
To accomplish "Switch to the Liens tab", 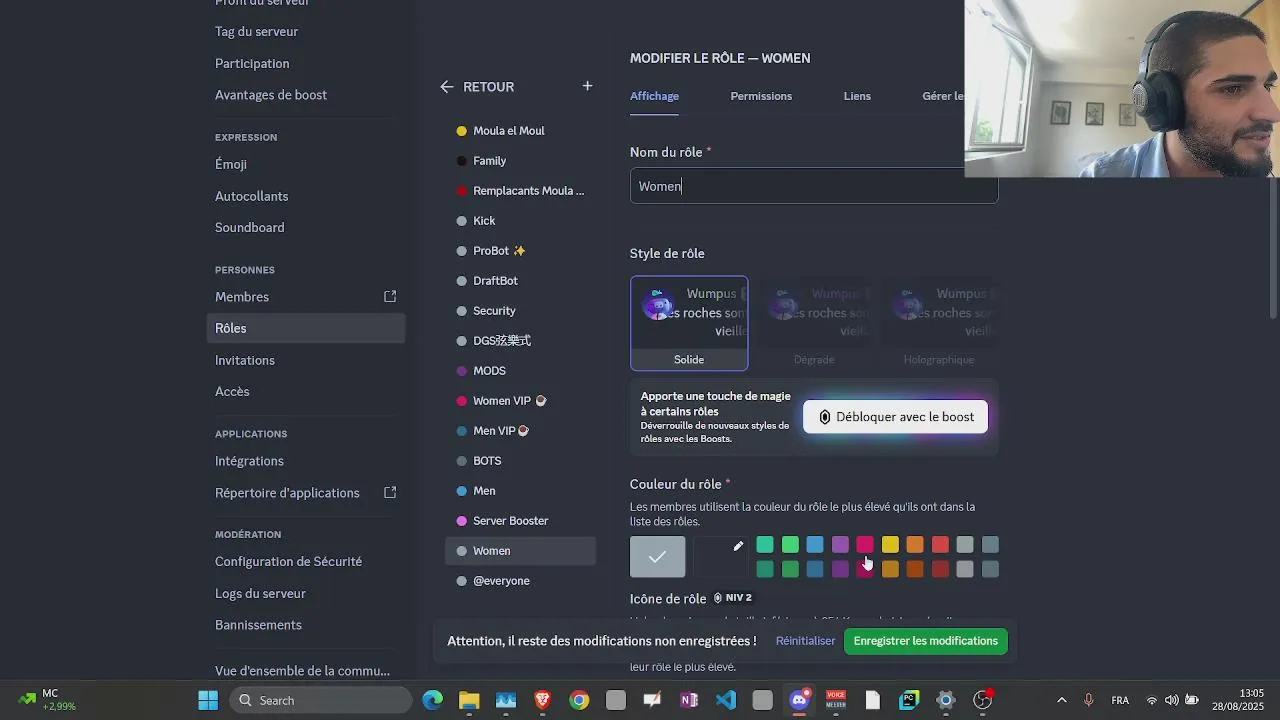I will click(x=857, y=96).
